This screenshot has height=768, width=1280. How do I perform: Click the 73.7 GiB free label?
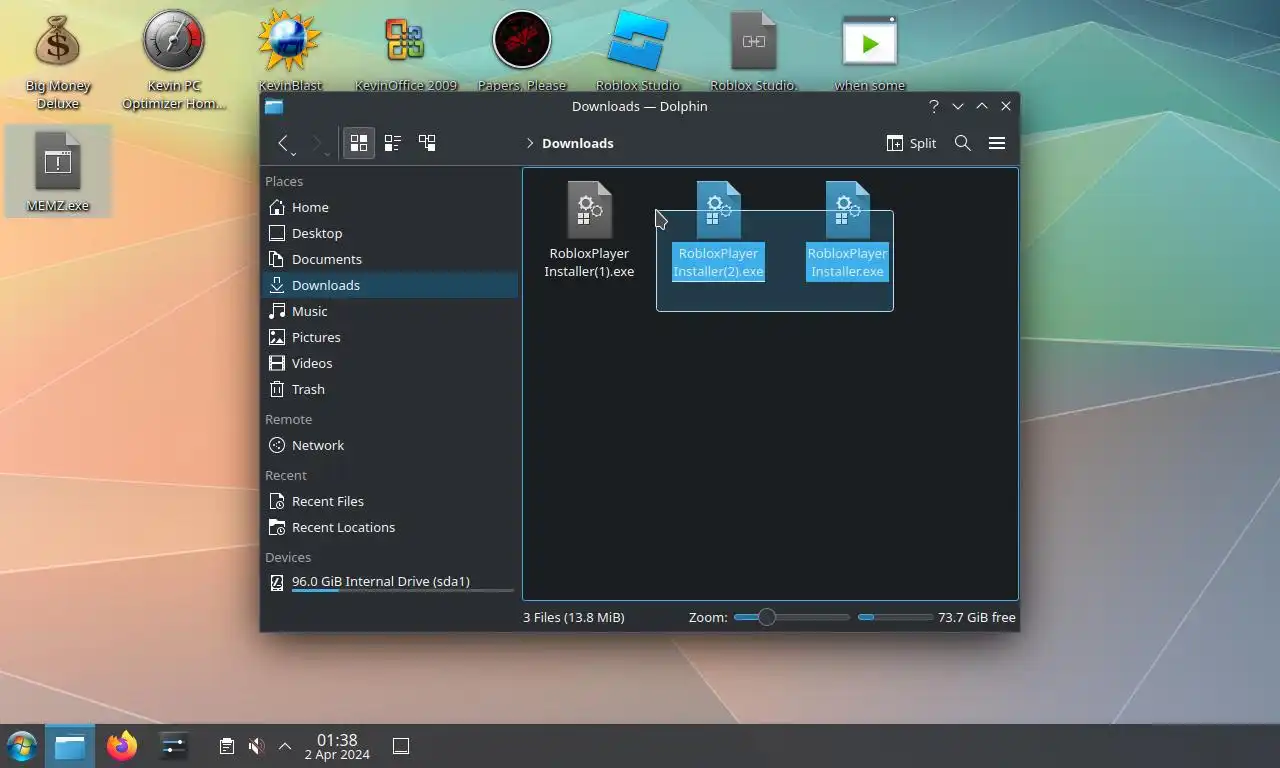coord(977,617)
